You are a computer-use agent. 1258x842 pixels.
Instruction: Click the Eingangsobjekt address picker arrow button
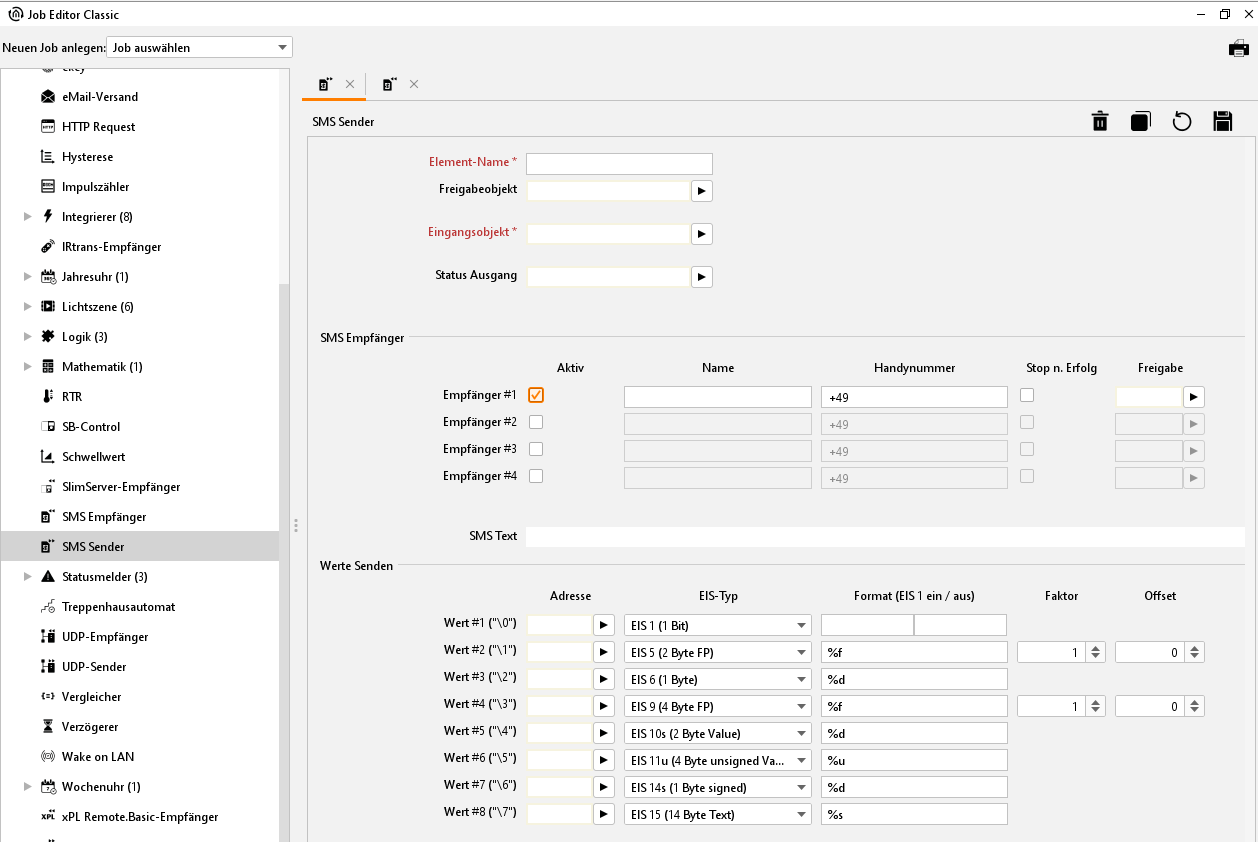coord(701,233)
